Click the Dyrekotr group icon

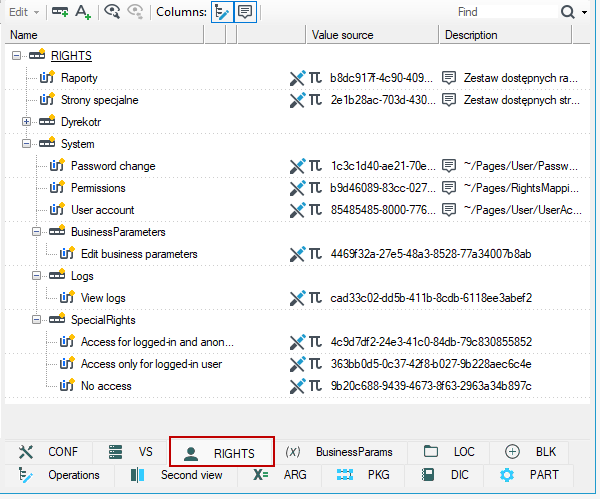pyautogui.click(x=47, y=121)
